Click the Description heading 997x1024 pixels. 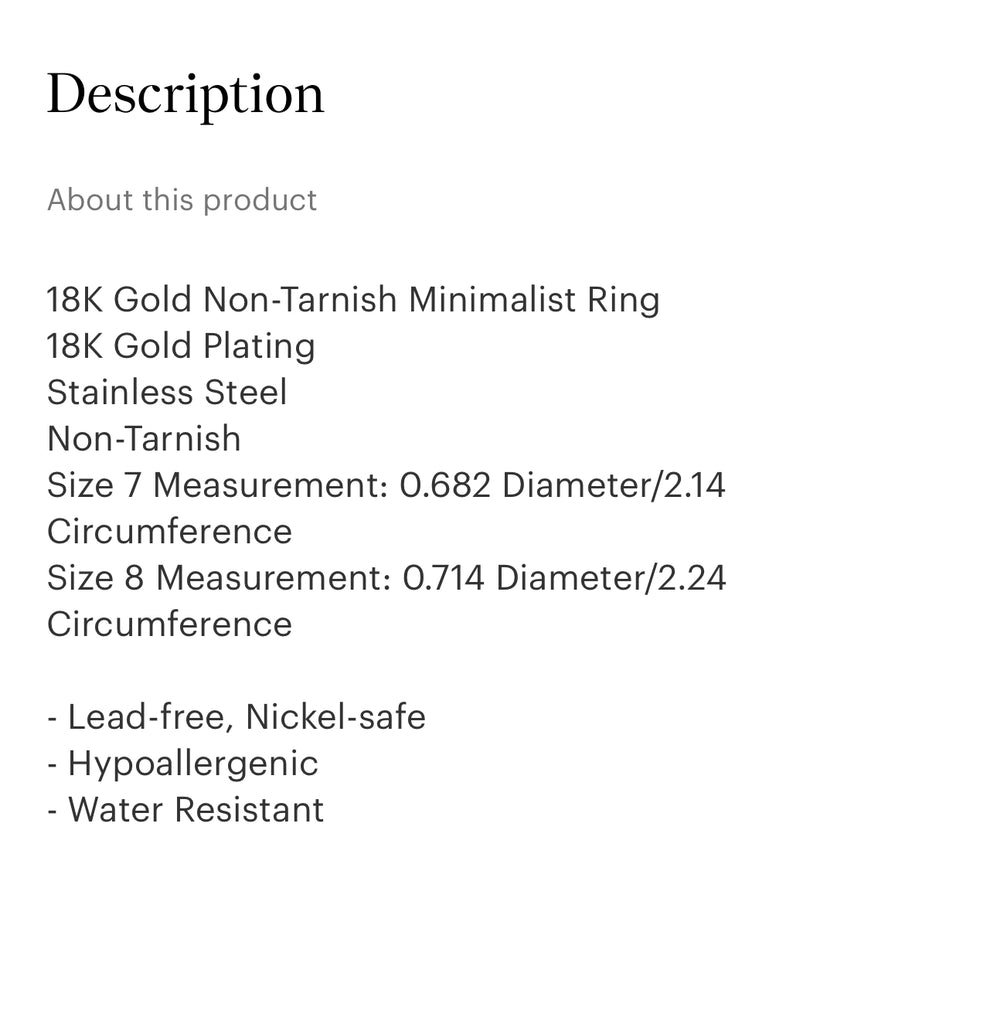(185, 96)
